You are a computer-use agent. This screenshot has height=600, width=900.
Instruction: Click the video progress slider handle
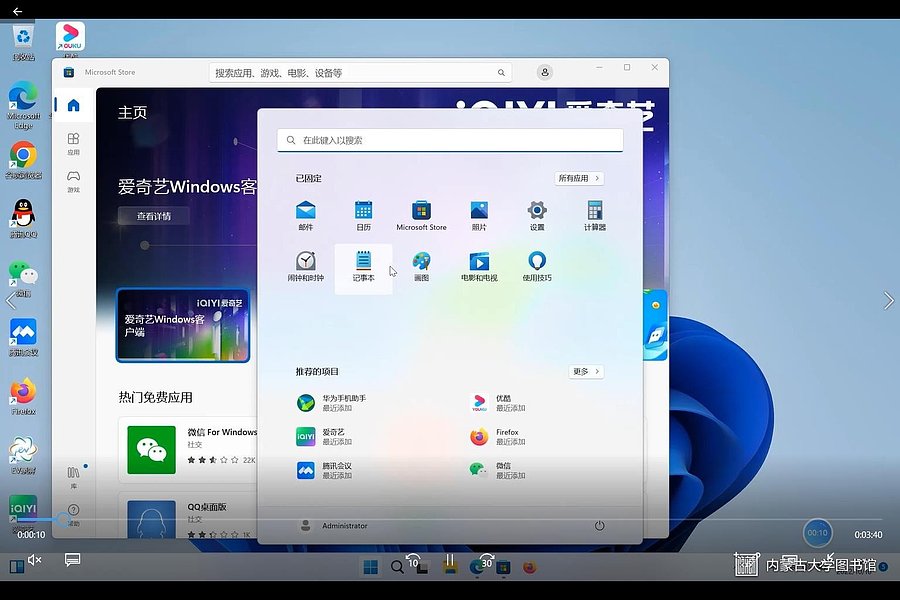click(x=62, y=520)
